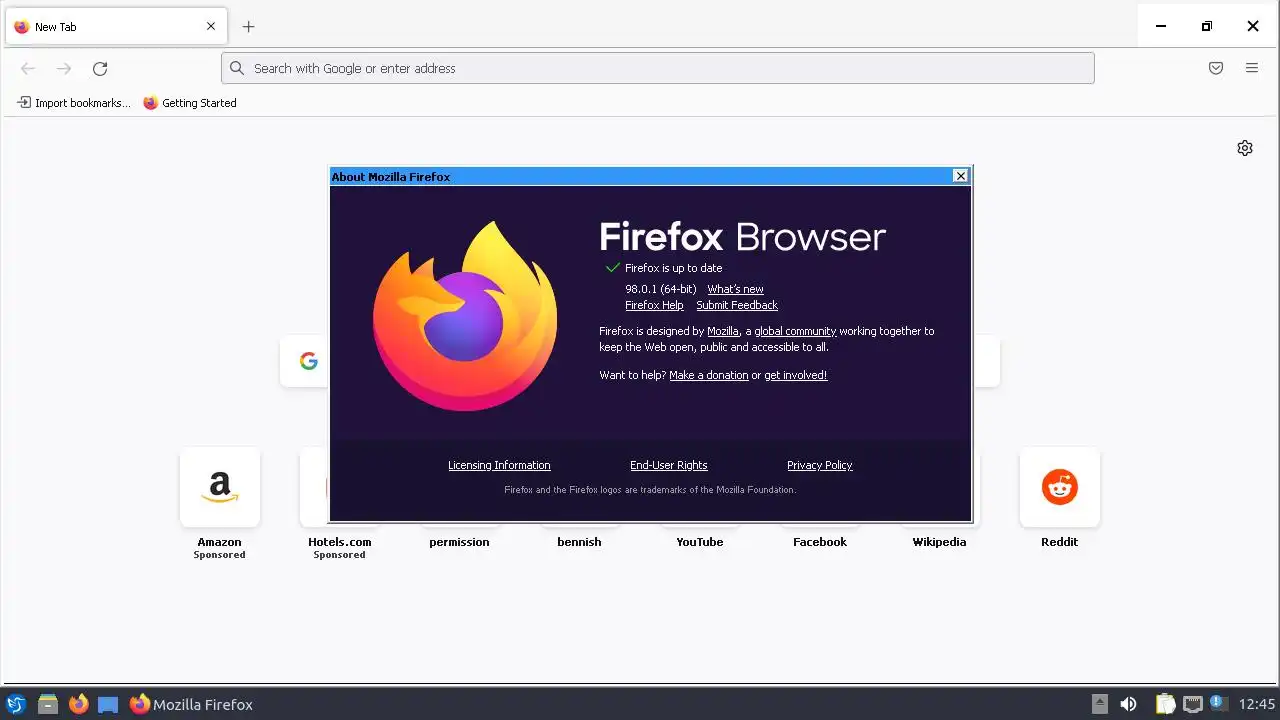This screenshot has height=720, width=1280.
Task: Open the What's new link
Action: click(735, 289)
